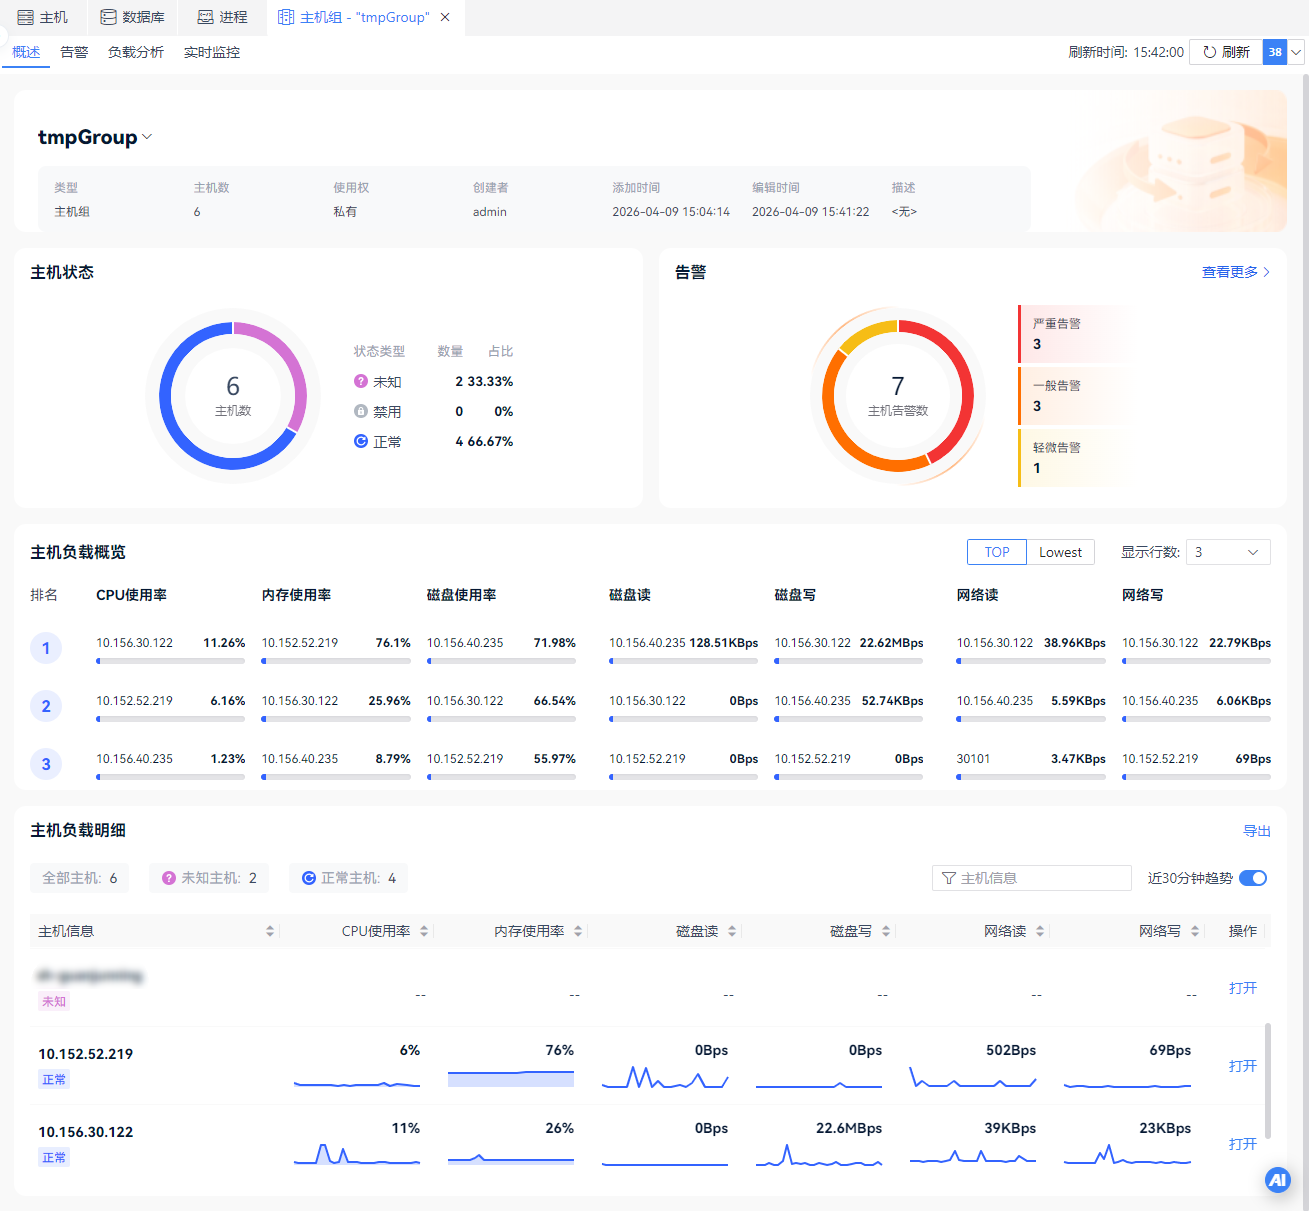Switch to the 实时监控 tab
1309x1211 pixels.
(x=212, y=52)
